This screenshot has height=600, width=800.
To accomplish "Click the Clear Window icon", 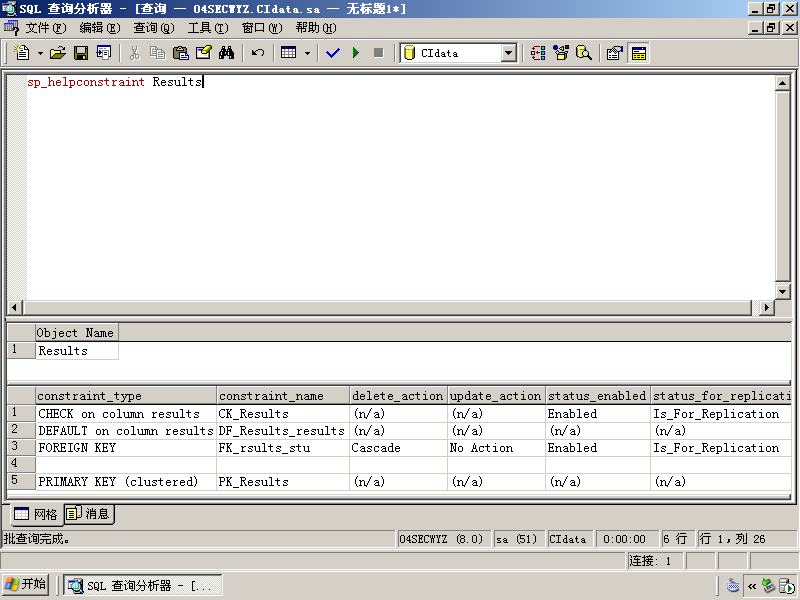I will pos(203,53).
